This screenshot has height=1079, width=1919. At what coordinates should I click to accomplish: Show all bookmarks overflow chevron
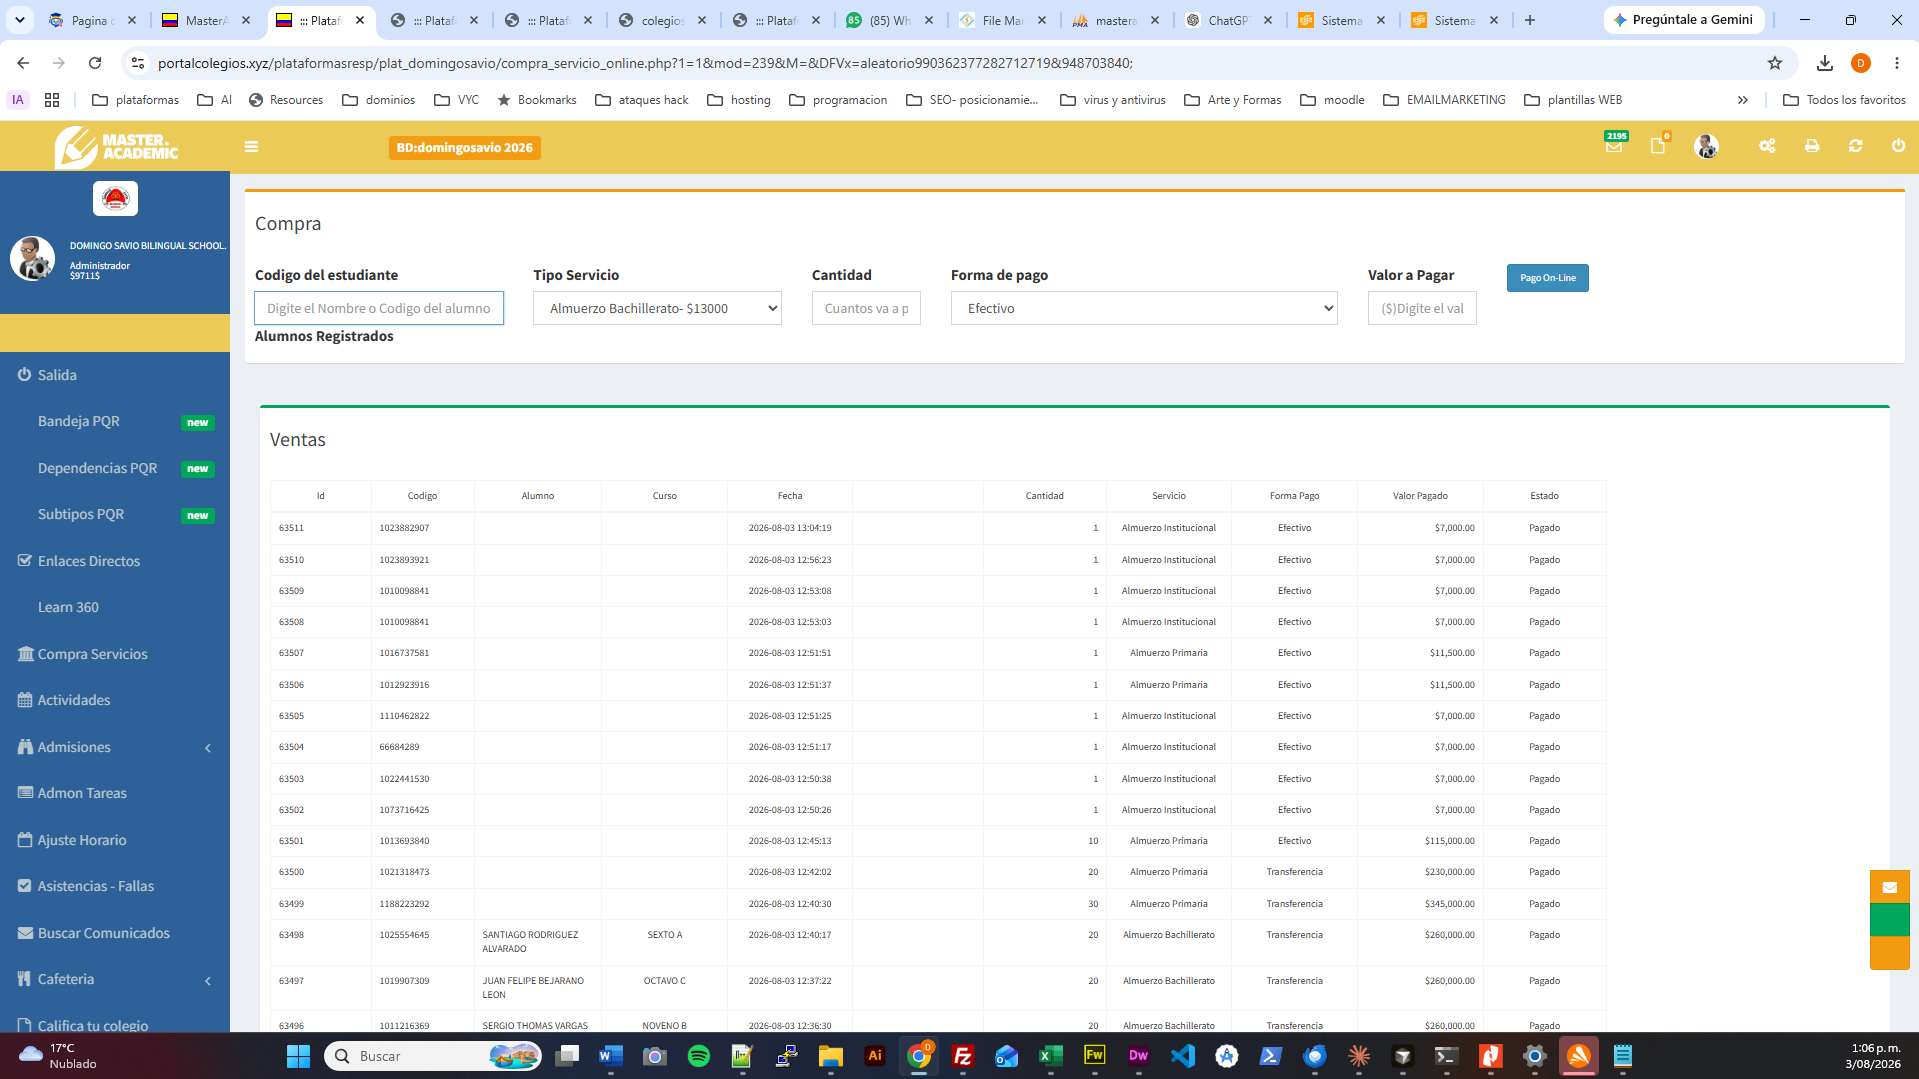coord(1742,100)
